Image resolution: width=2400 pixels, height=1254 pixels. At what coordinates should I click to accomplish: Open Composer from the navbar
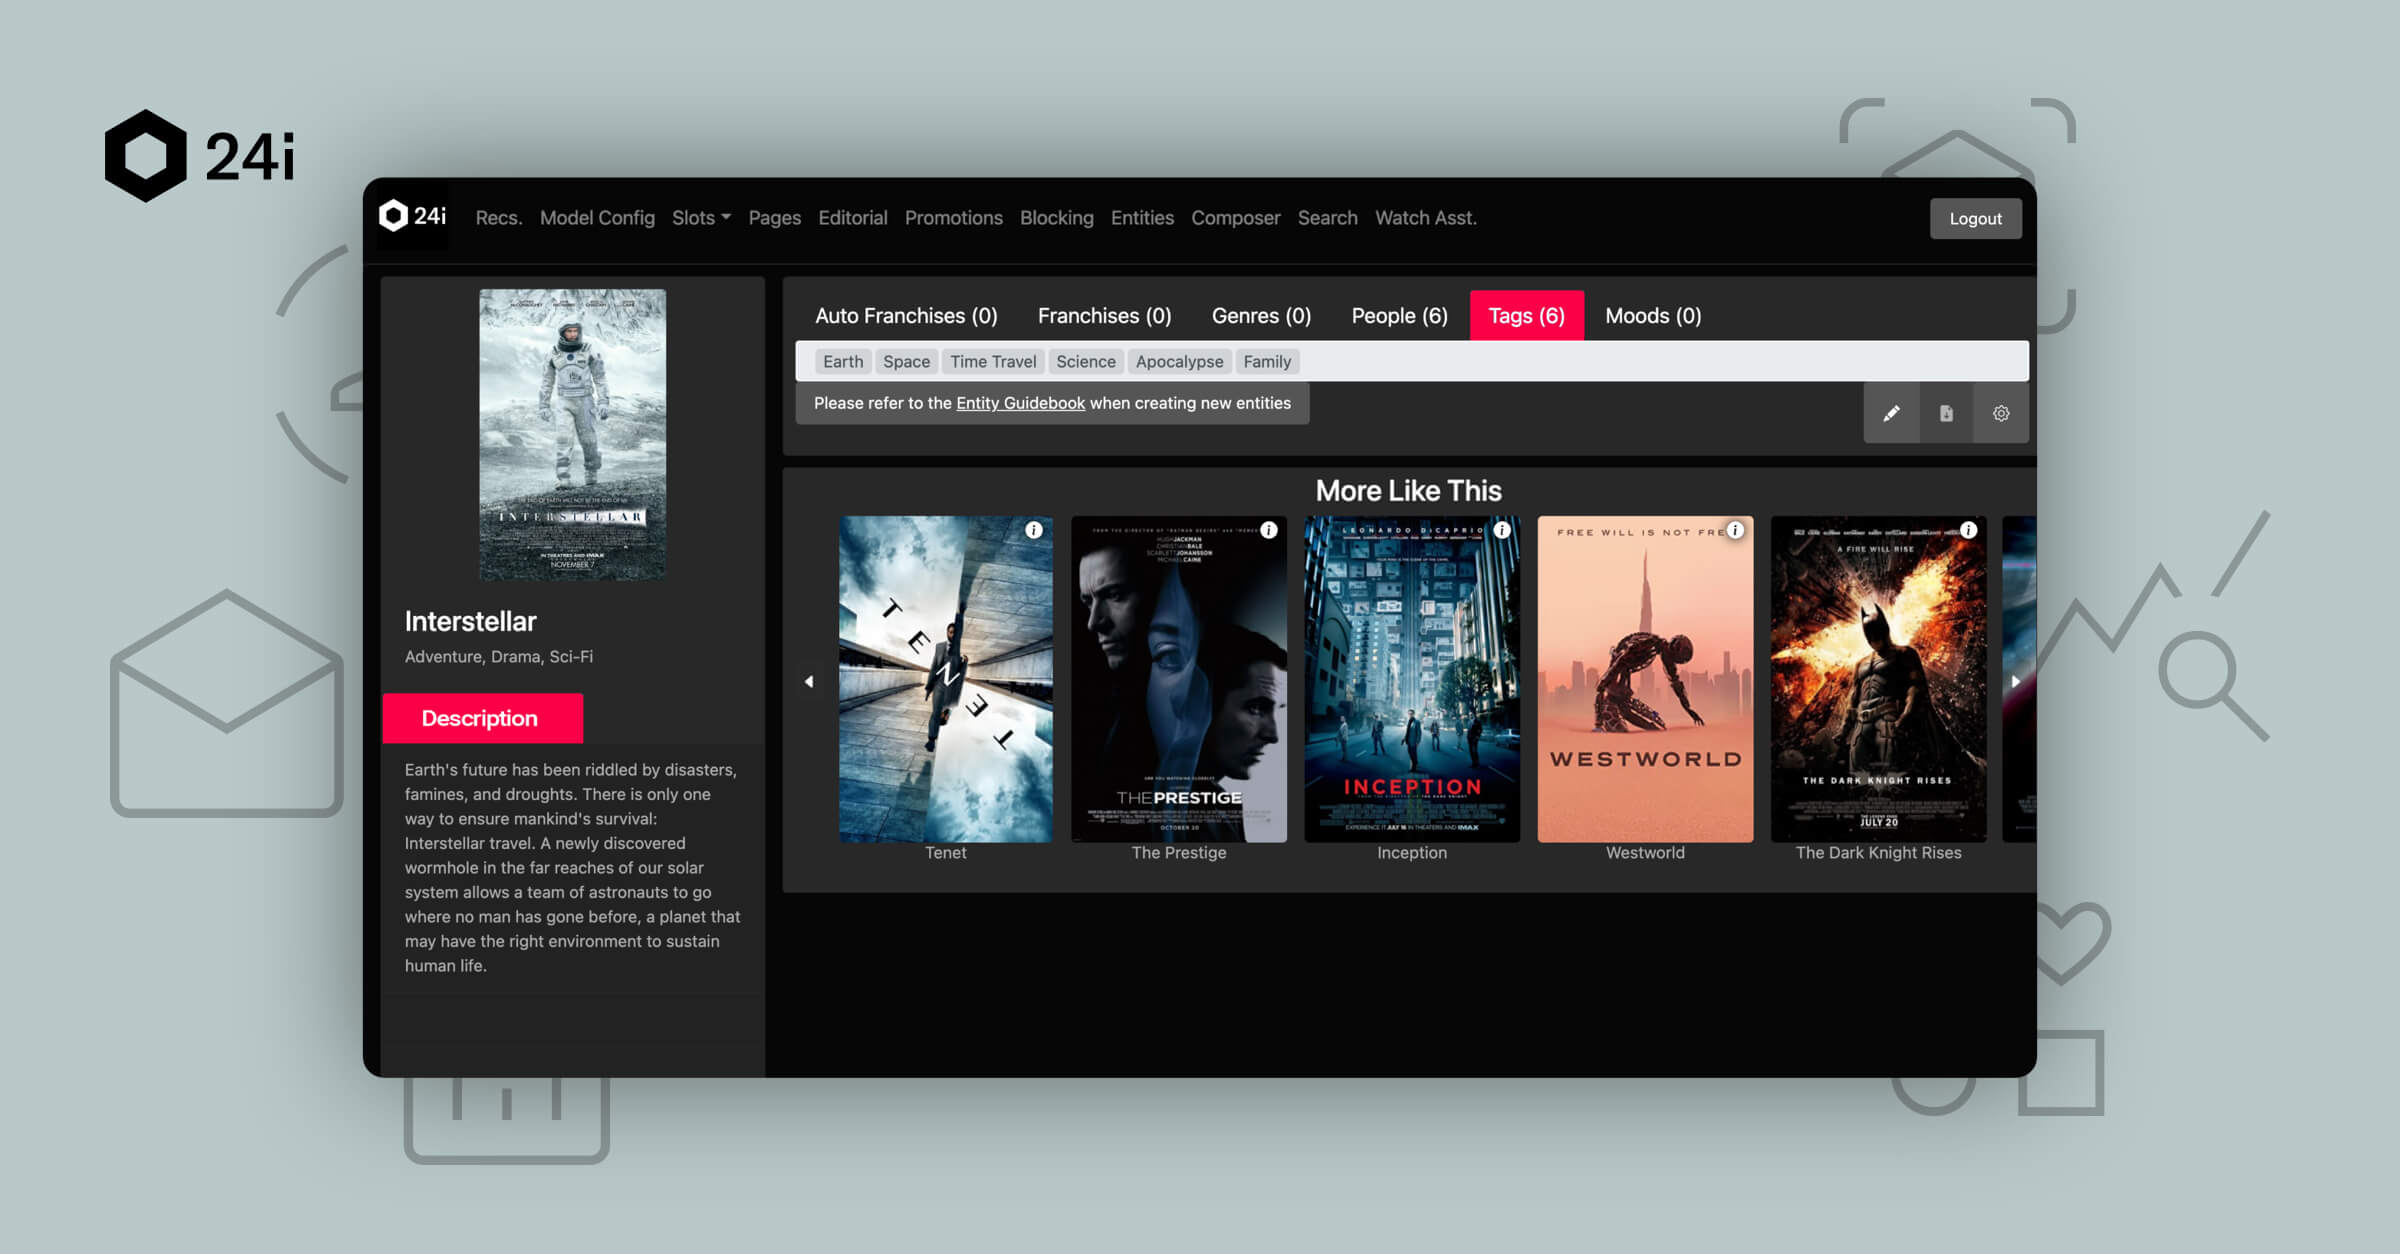pyautogui.click(x=1235, y=218)
